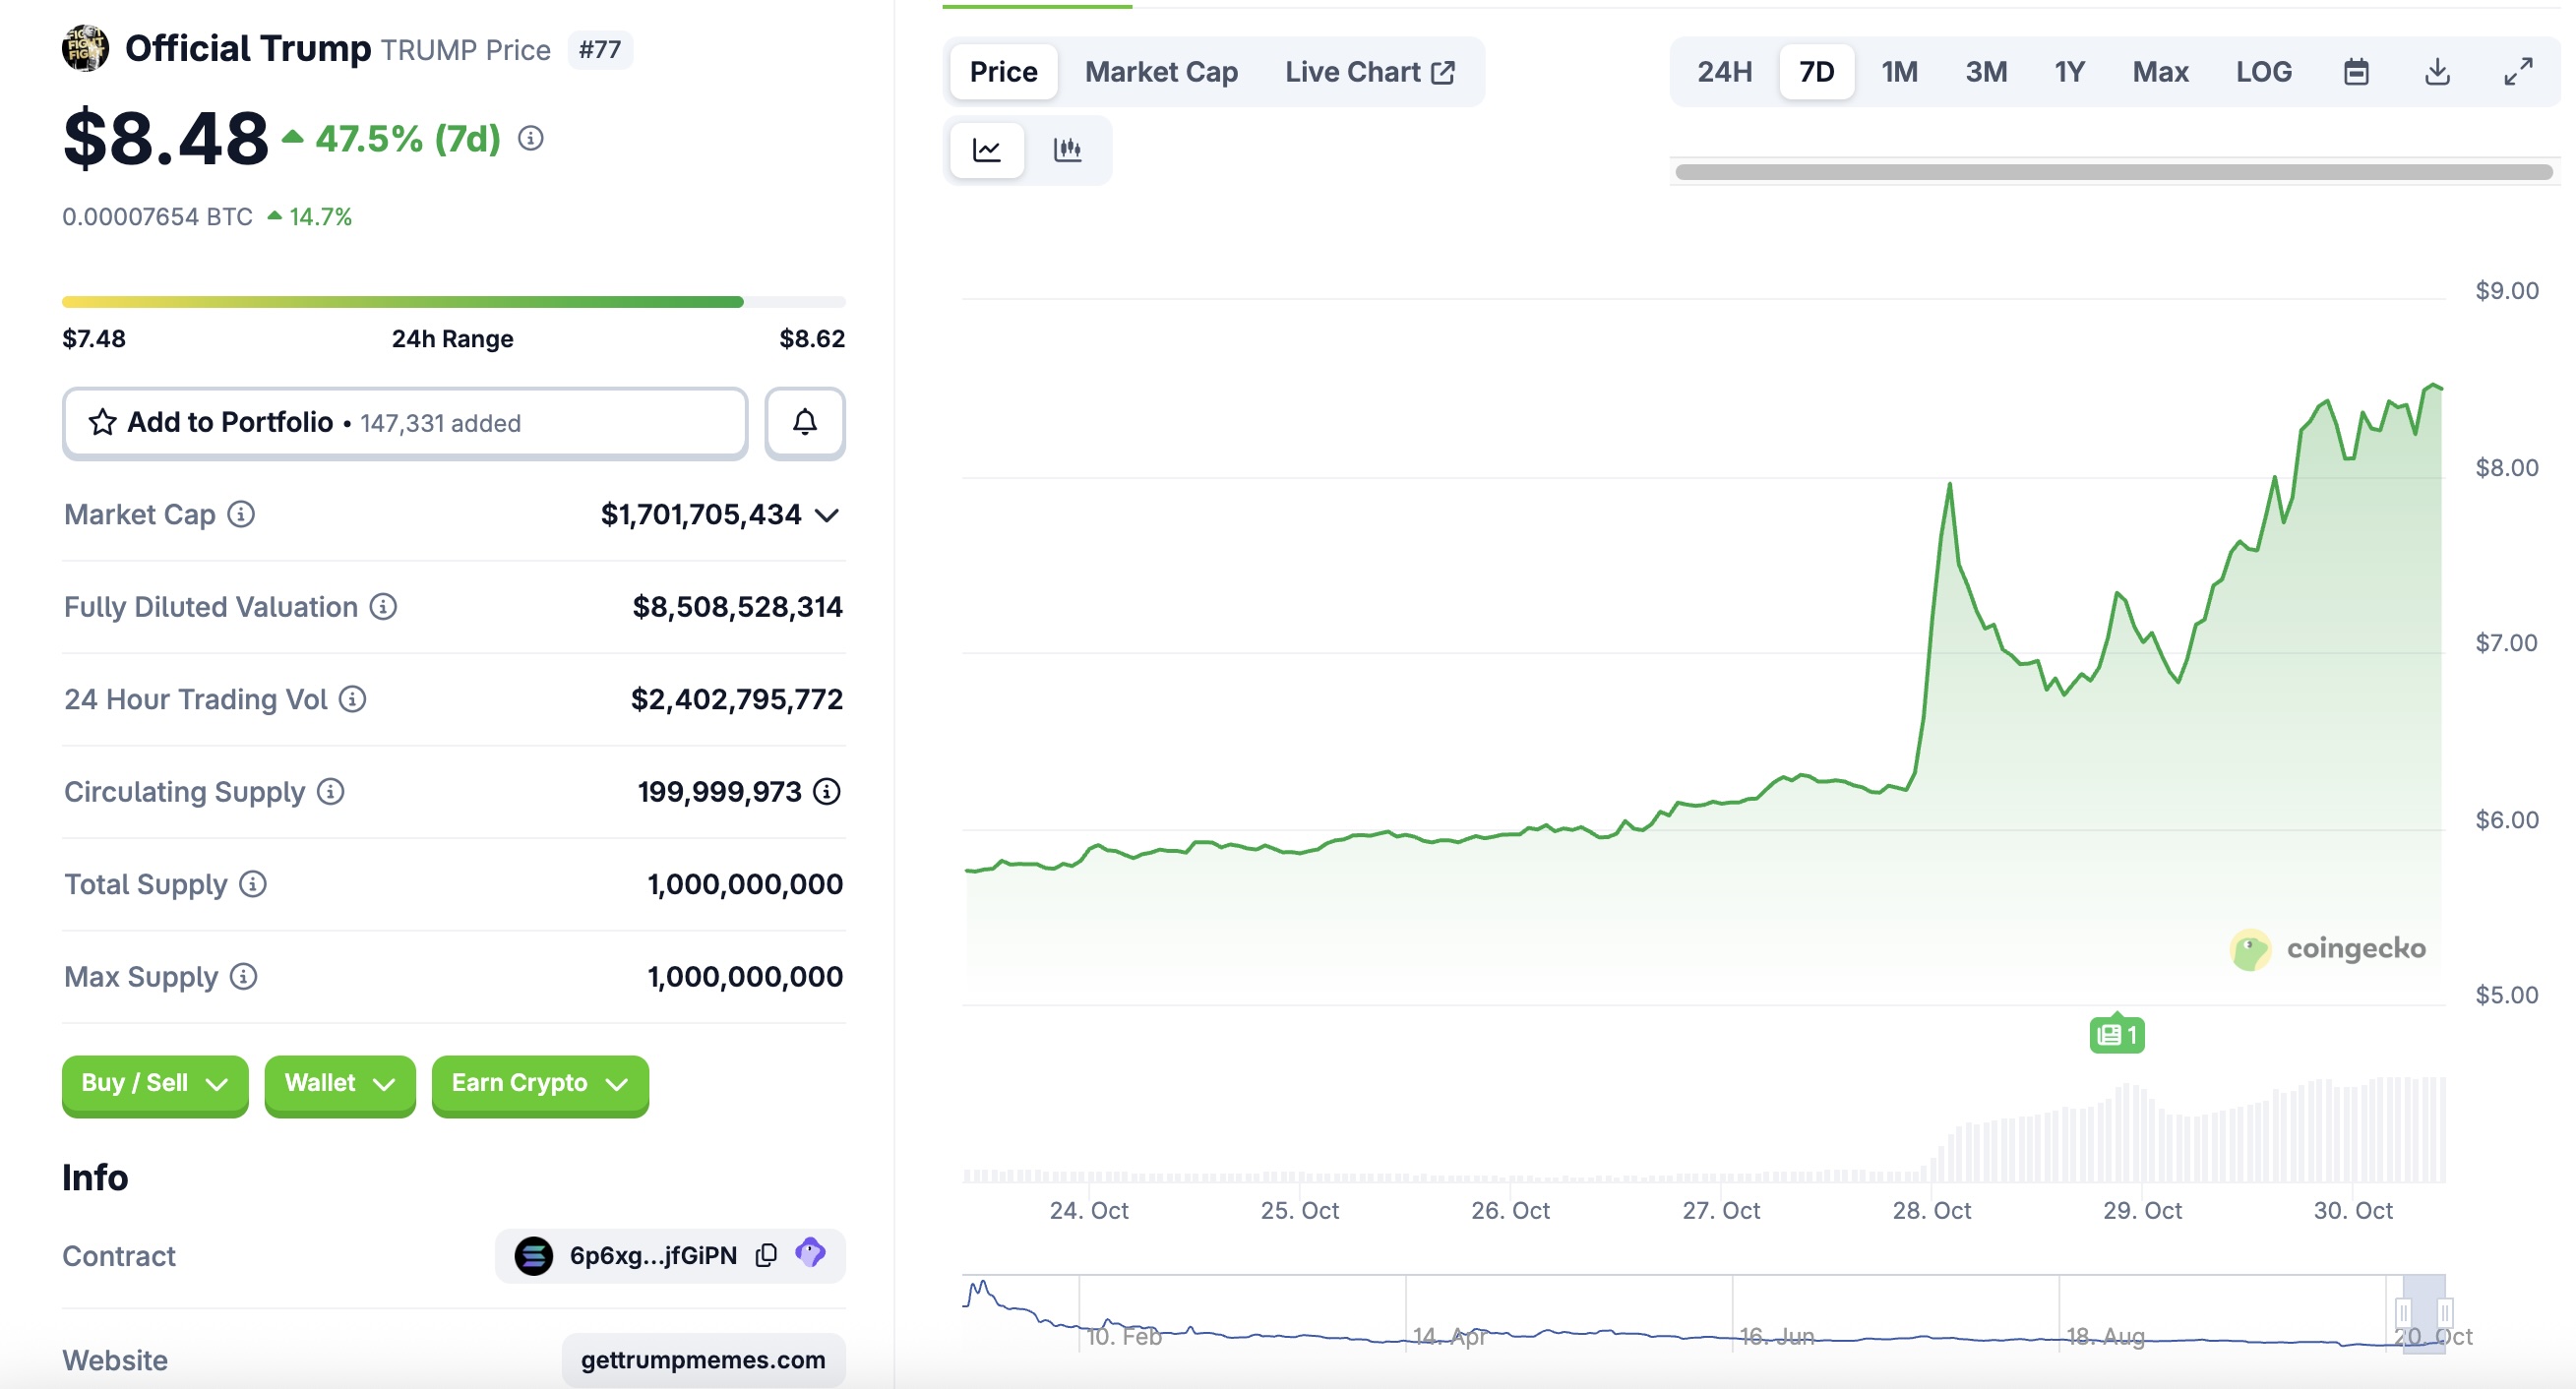The height and width of the screenshot is (1389, 2576).
Task: Select the line chart view icon
Action: tap(986, 150)
